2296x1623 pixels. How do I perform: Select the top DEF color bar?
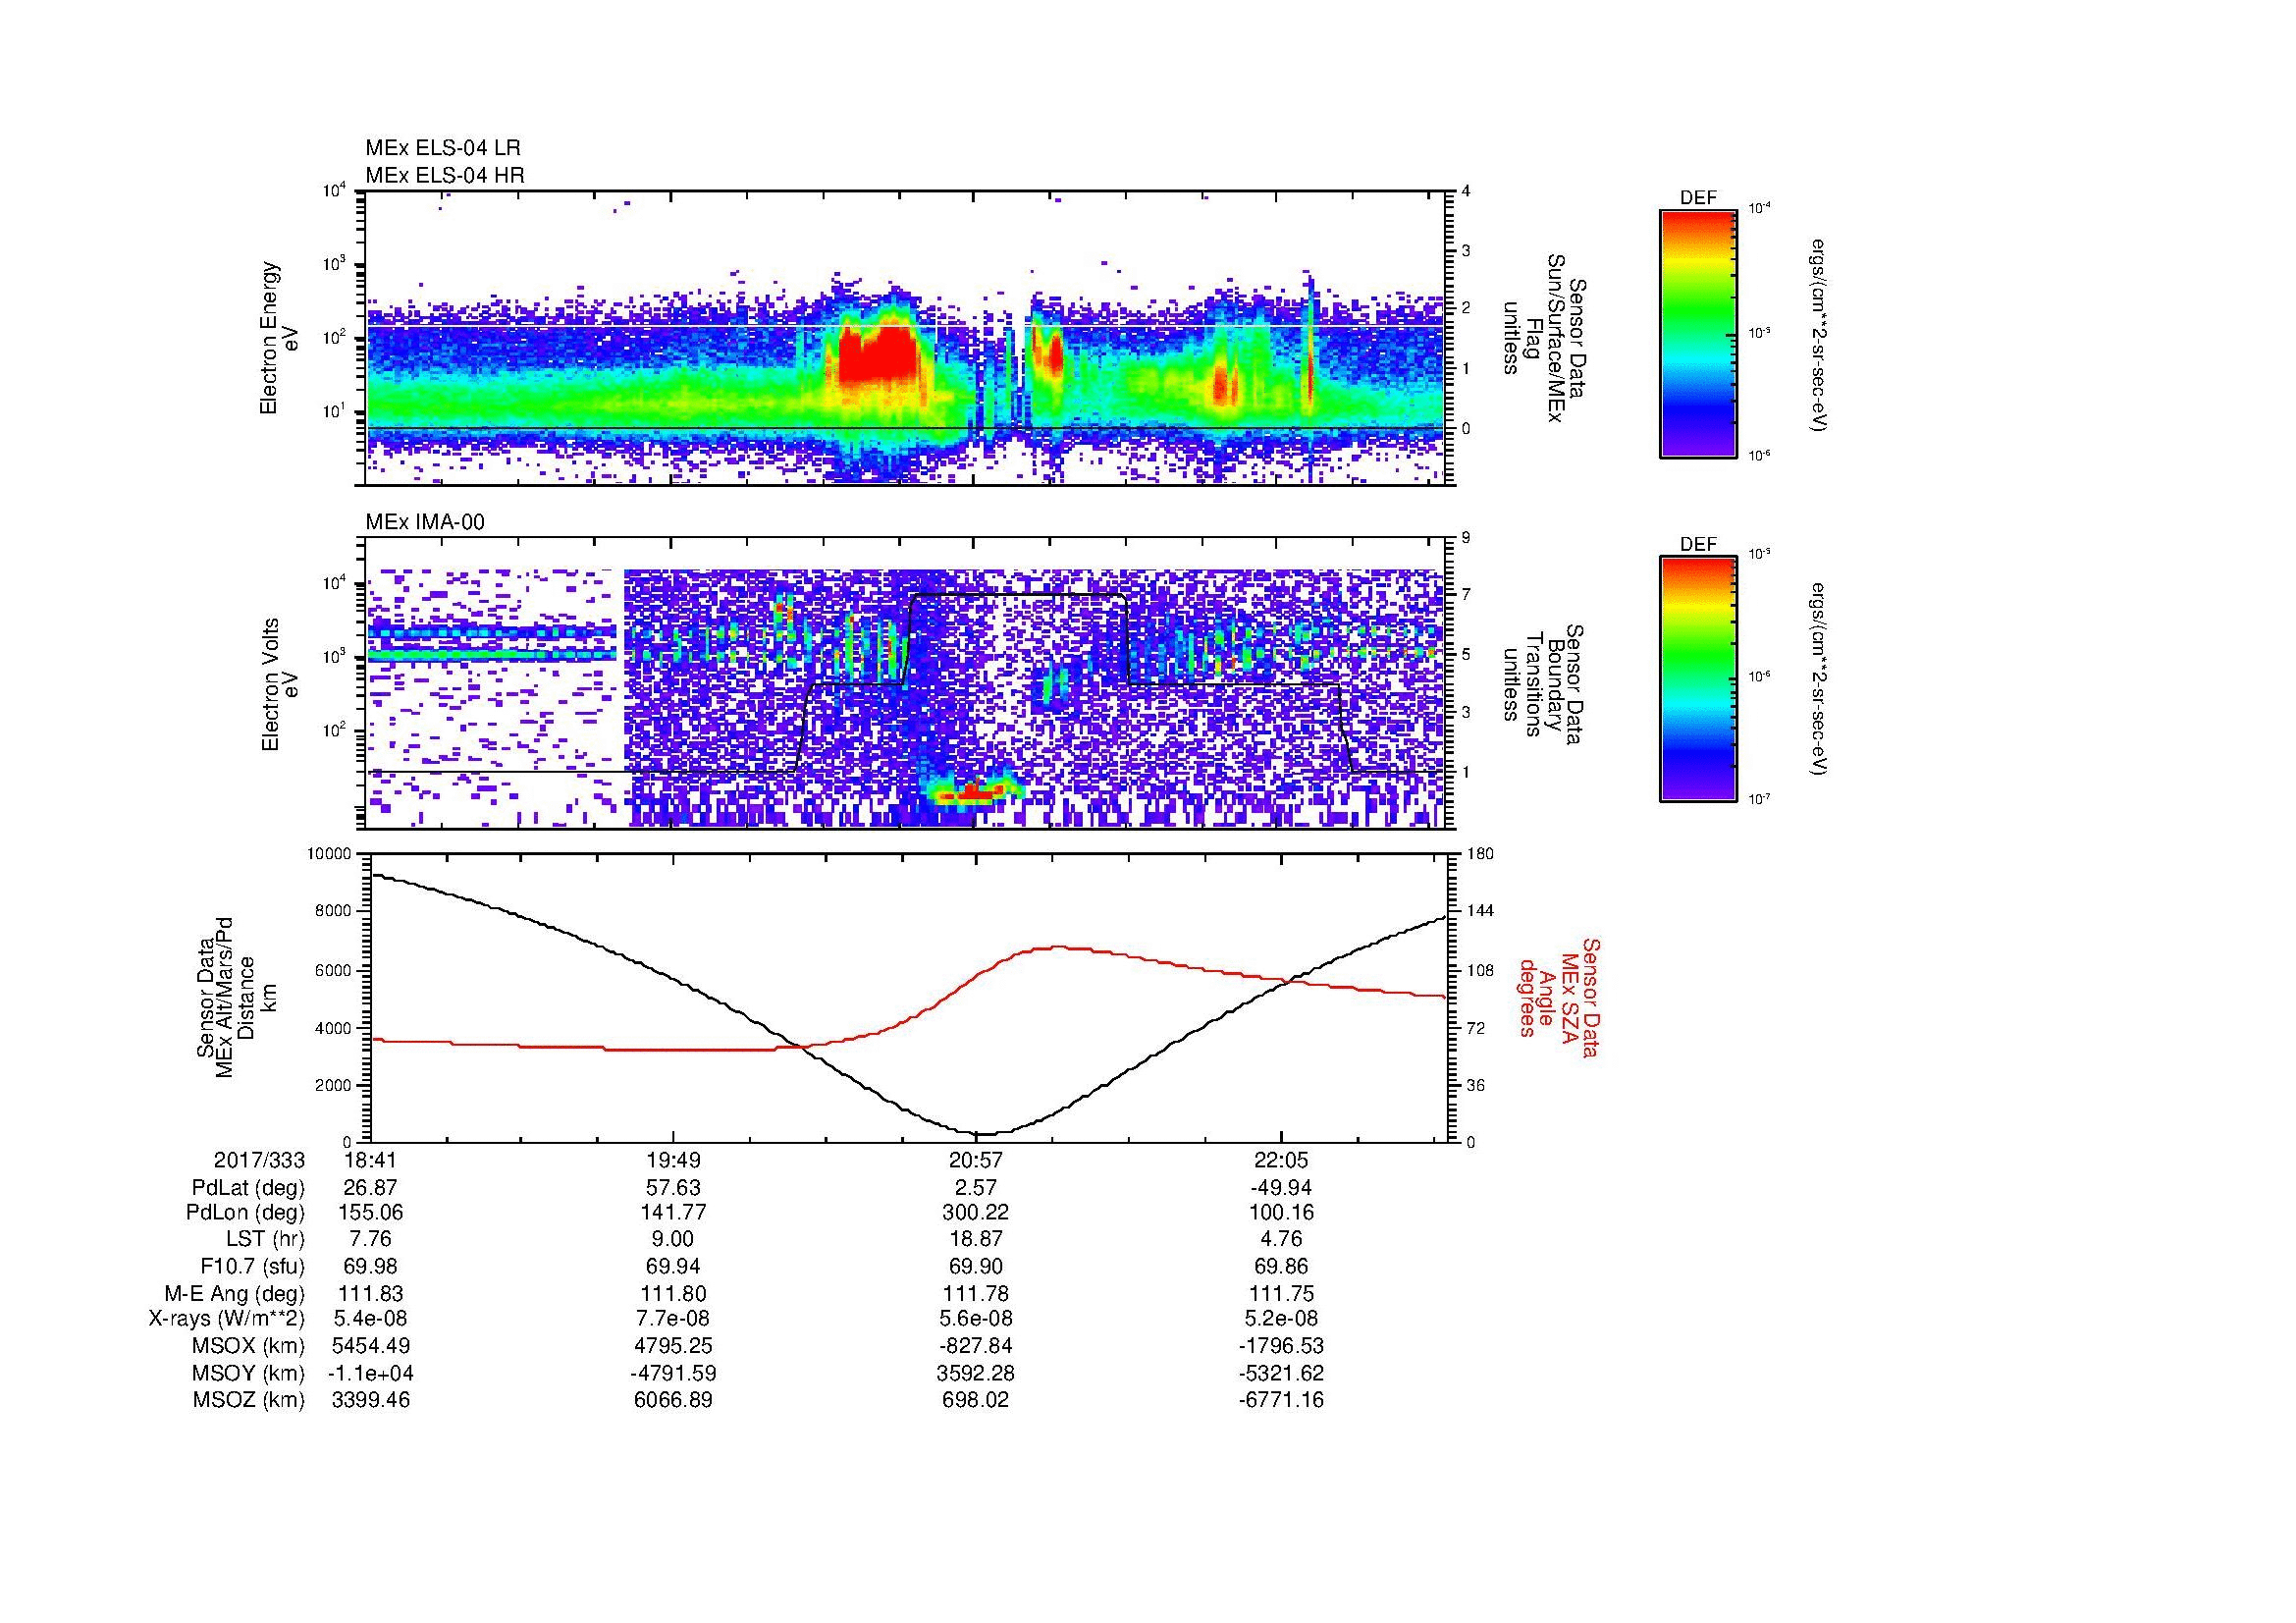1698,333
